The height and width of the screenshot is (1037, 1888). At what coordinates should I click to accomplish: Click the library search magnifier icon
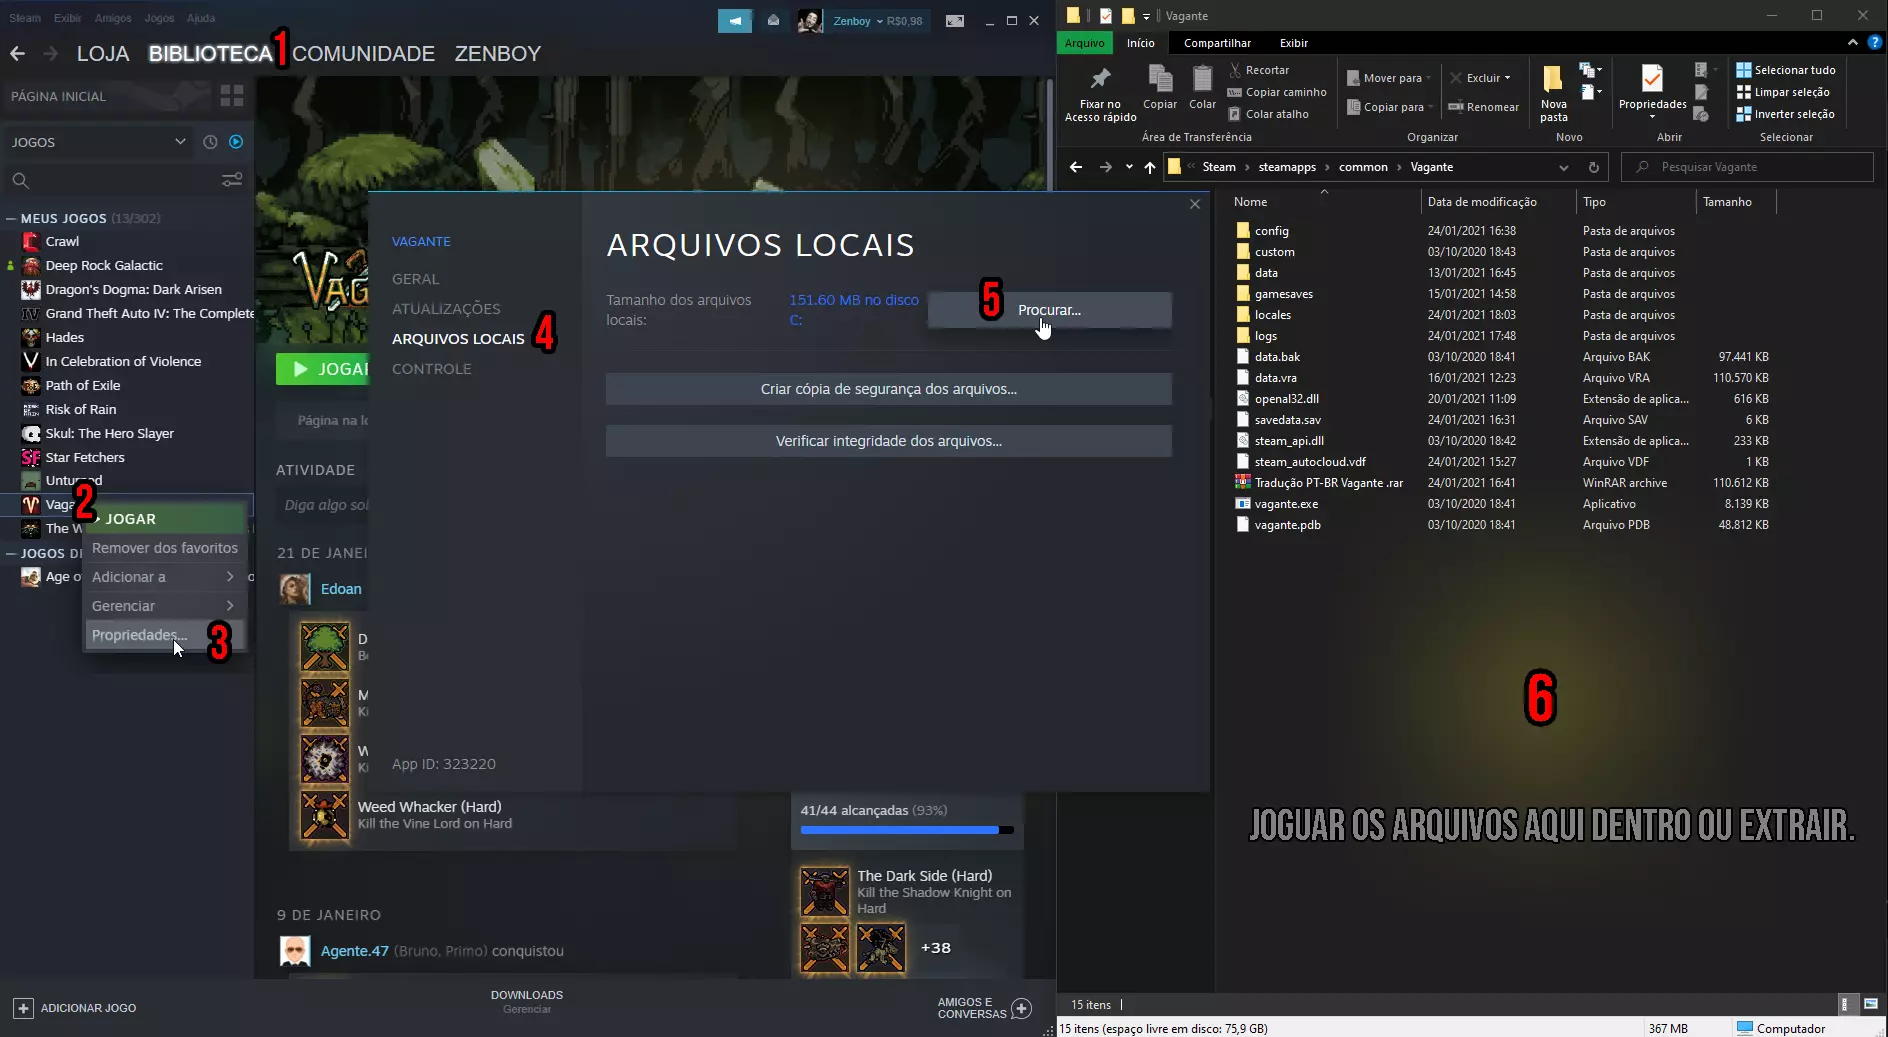(20, 181)
